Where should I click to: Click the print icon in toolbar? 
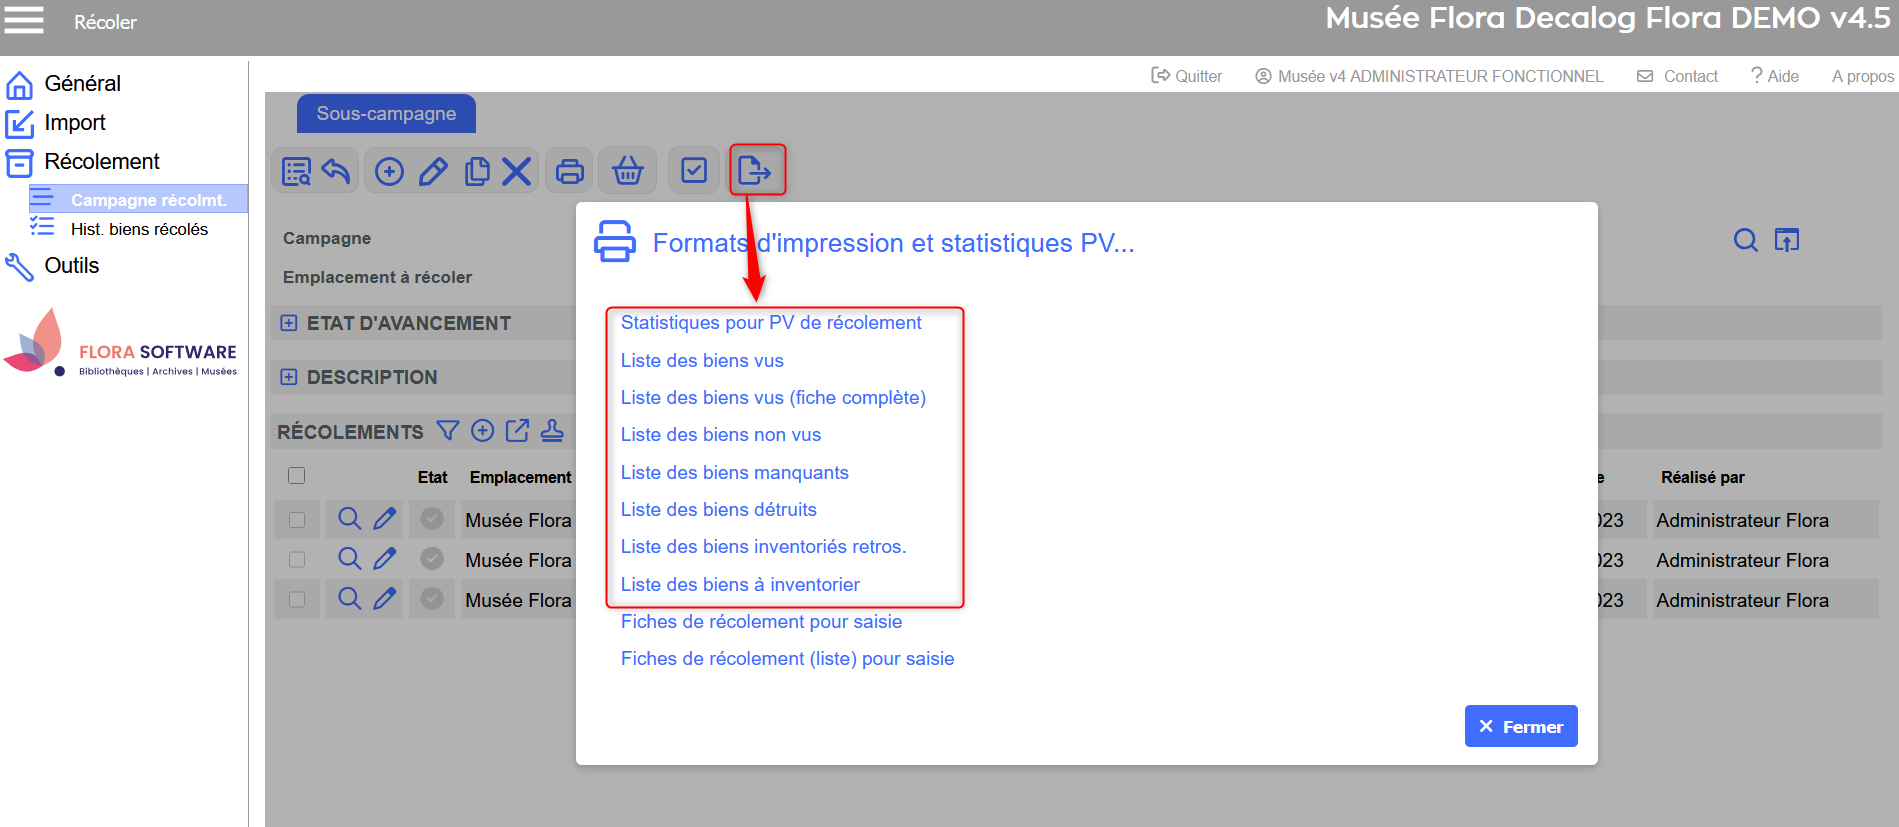pos(570,171)
